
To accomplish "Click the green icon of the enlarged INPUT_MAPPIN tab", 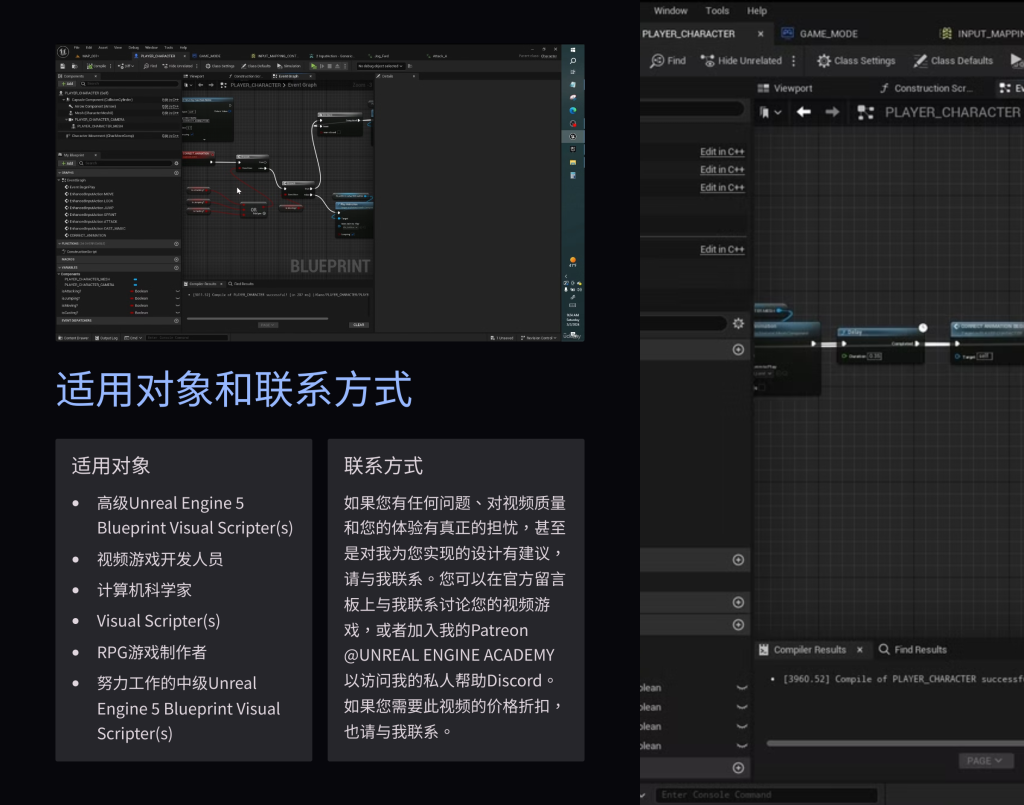I will tap(945, 33).
